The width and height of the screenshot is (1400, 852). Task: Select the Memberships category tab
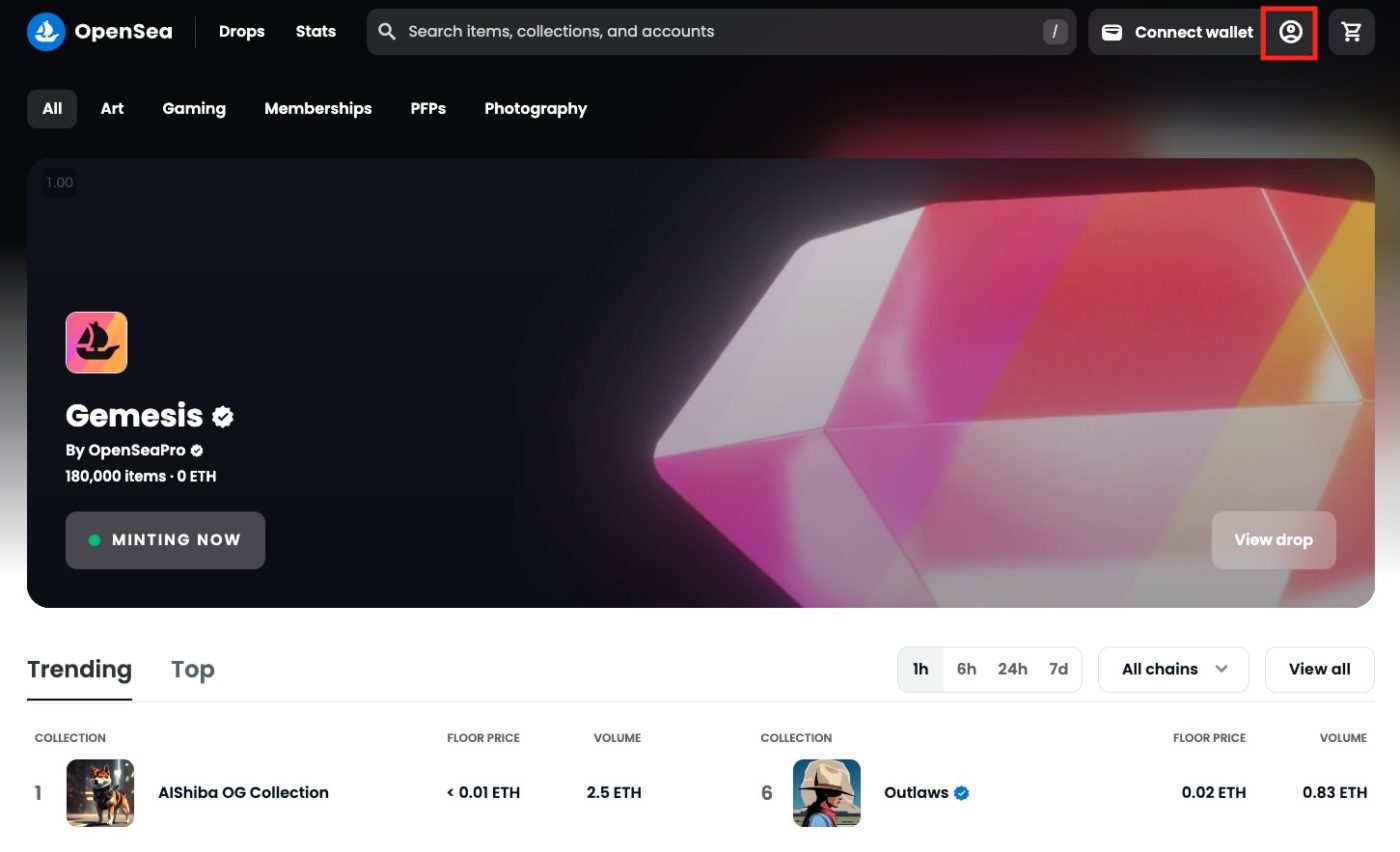318,109
